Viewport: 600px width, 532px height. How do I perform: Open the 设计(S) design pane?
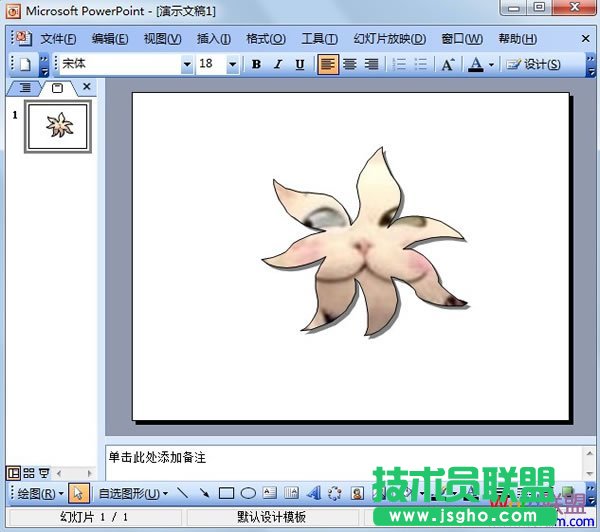pyautogui.click(x=533, y=64)
